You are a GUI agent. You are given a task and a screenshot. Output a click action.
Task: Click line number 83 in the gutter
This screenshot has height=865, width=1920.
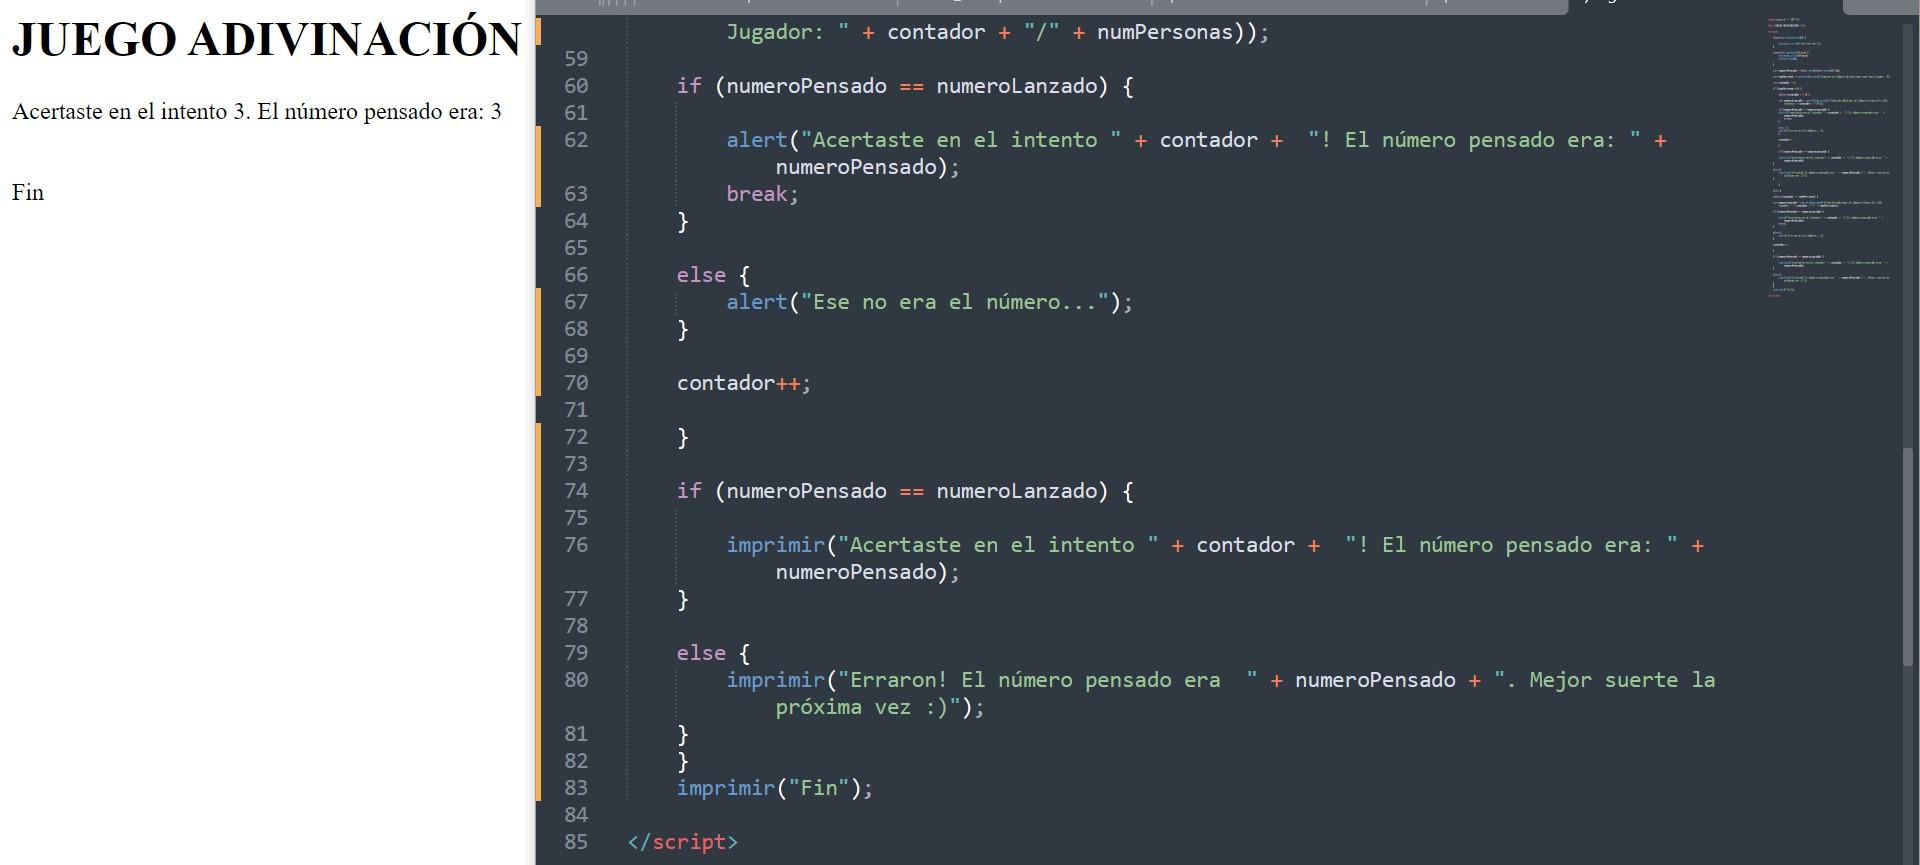pyautogui.click(x=576, y=788)
